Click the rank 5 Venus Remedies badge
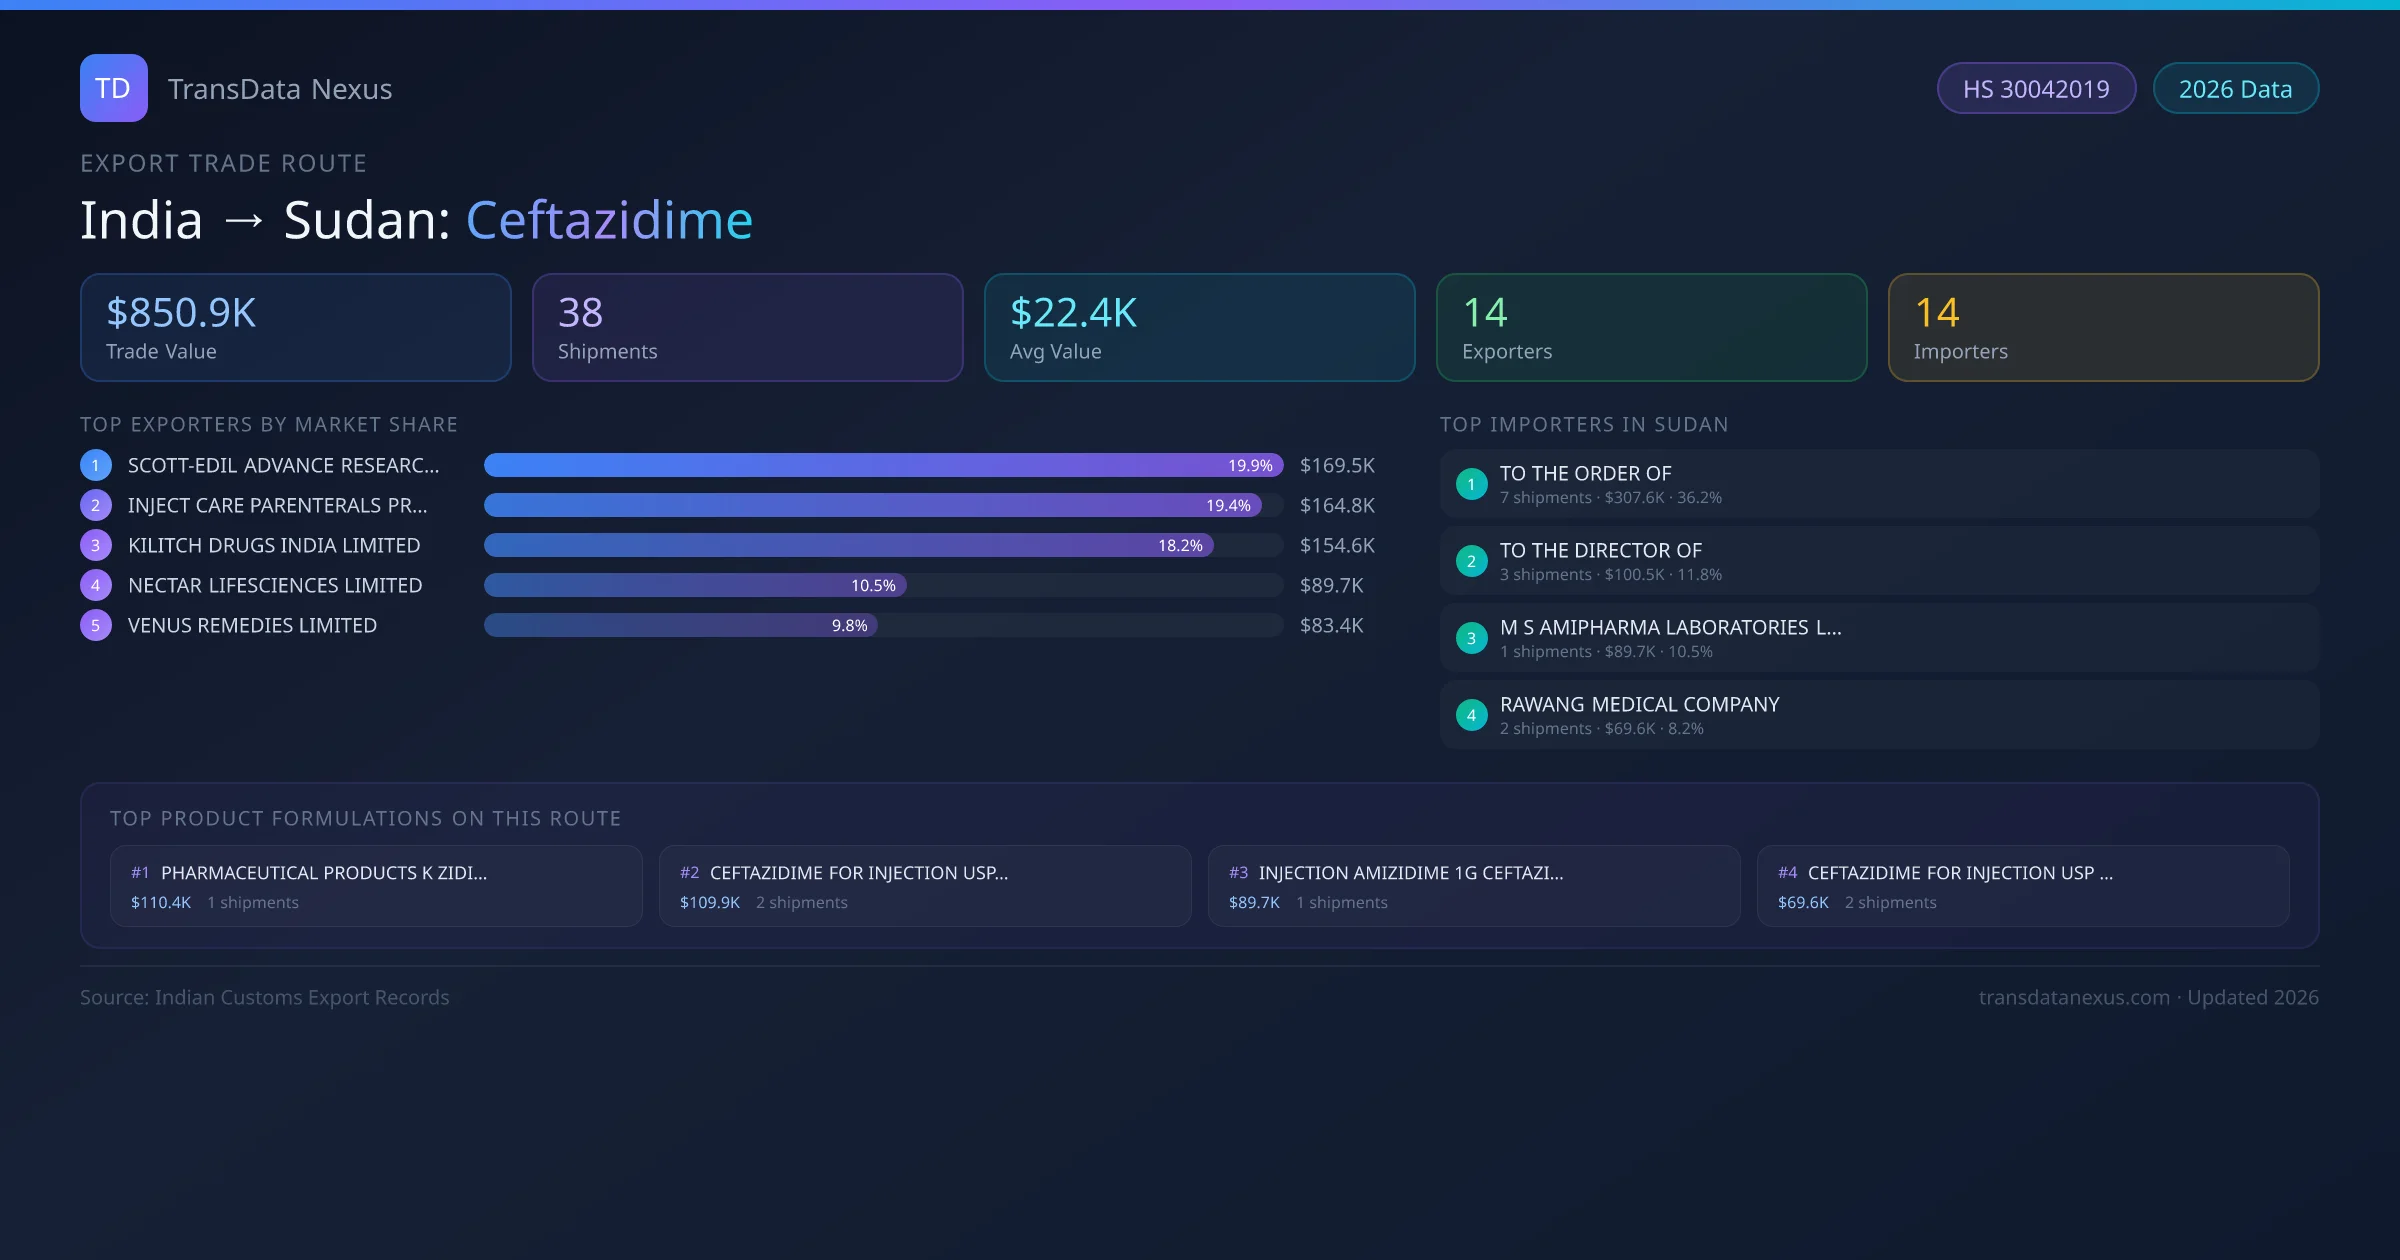This screenshot has width=2400, height=1260. (96, 625)
